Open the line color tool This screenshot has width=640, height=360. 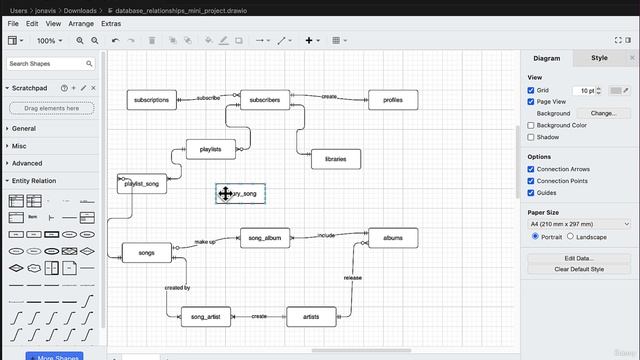point(224,40)
